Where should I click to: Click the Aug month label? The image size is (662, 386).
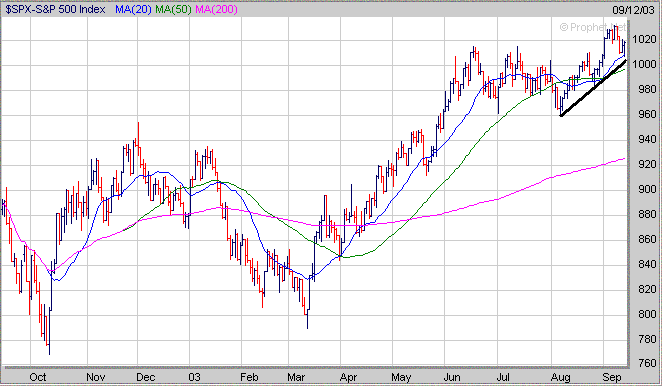point(561,377)
